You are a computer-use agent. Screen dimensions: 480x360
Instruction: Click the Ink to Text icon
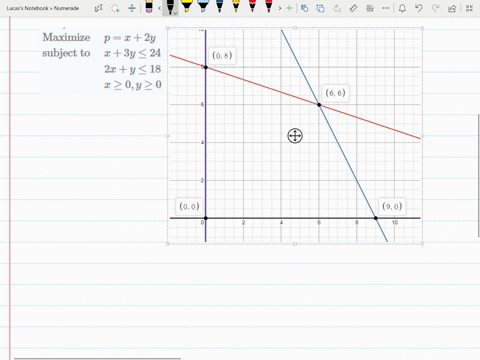tap(337, 8)
